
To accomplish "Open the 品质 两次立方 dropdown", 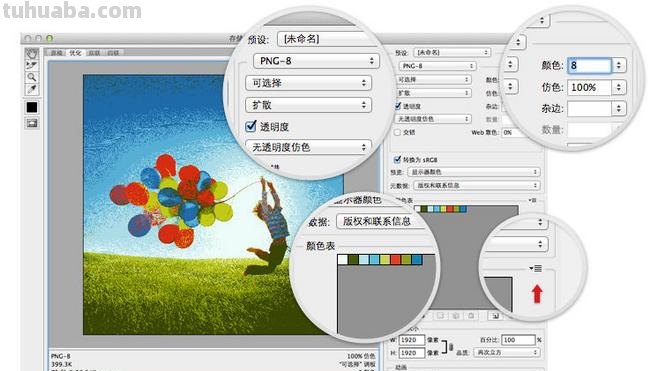I will pos(507,353).
